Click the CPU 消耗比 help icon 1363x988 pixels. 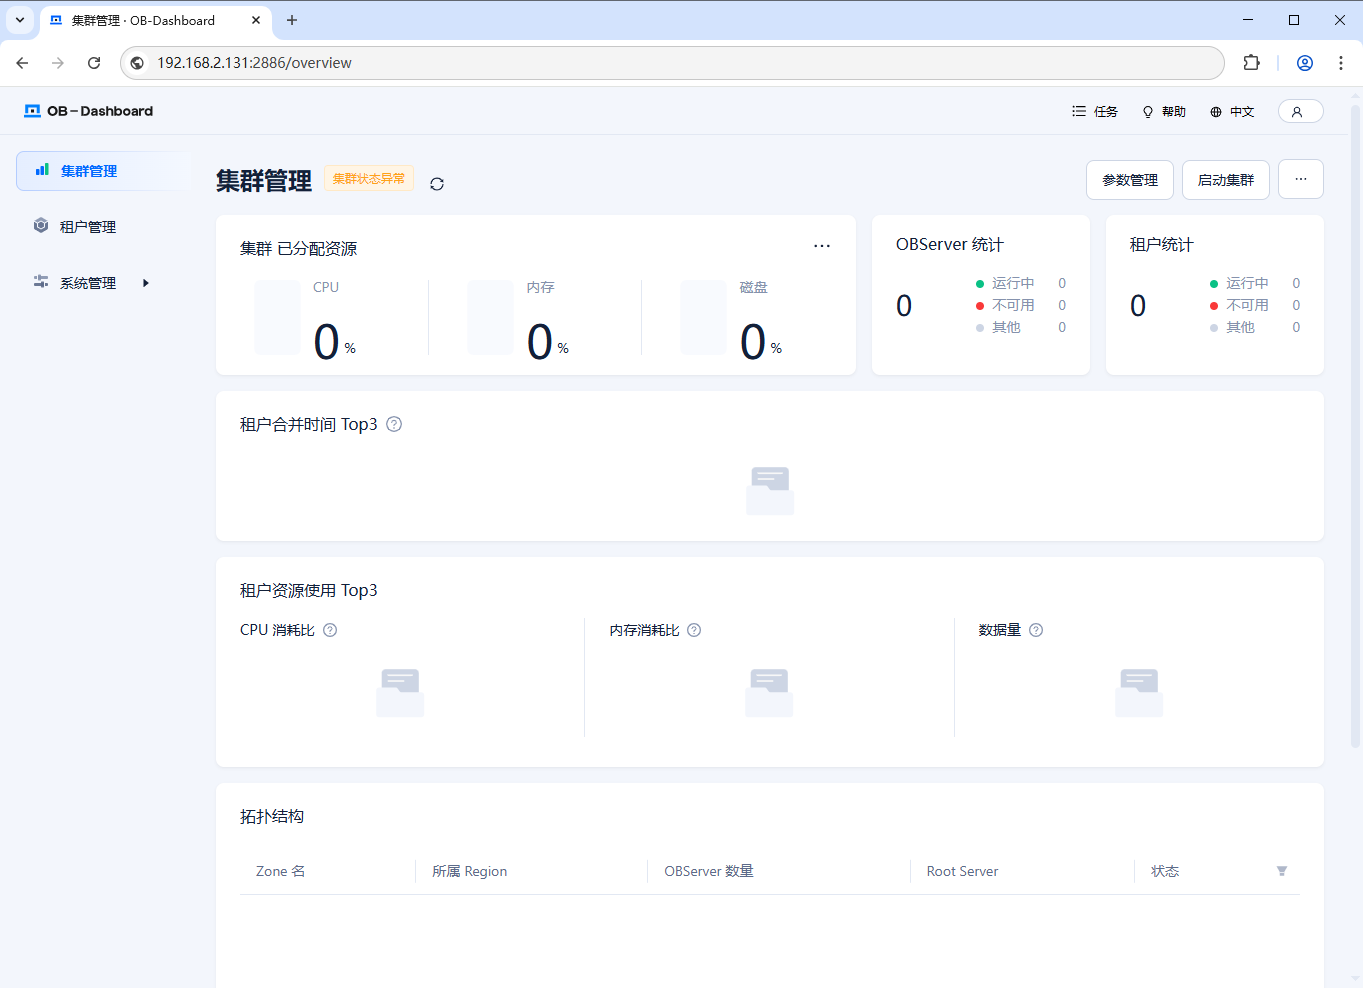point(330,630)
